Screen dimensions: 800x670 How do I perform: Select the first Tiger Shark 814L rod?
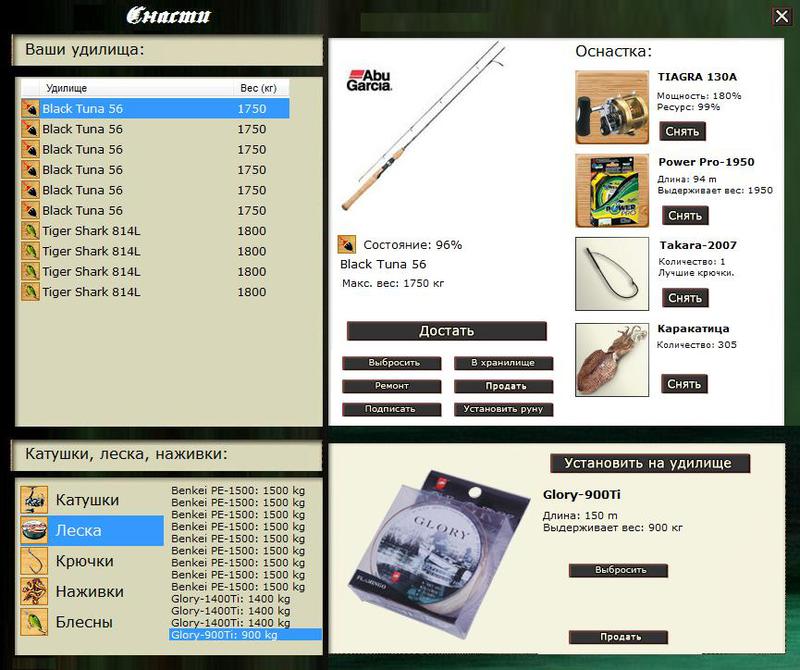[x=155, y=231]
